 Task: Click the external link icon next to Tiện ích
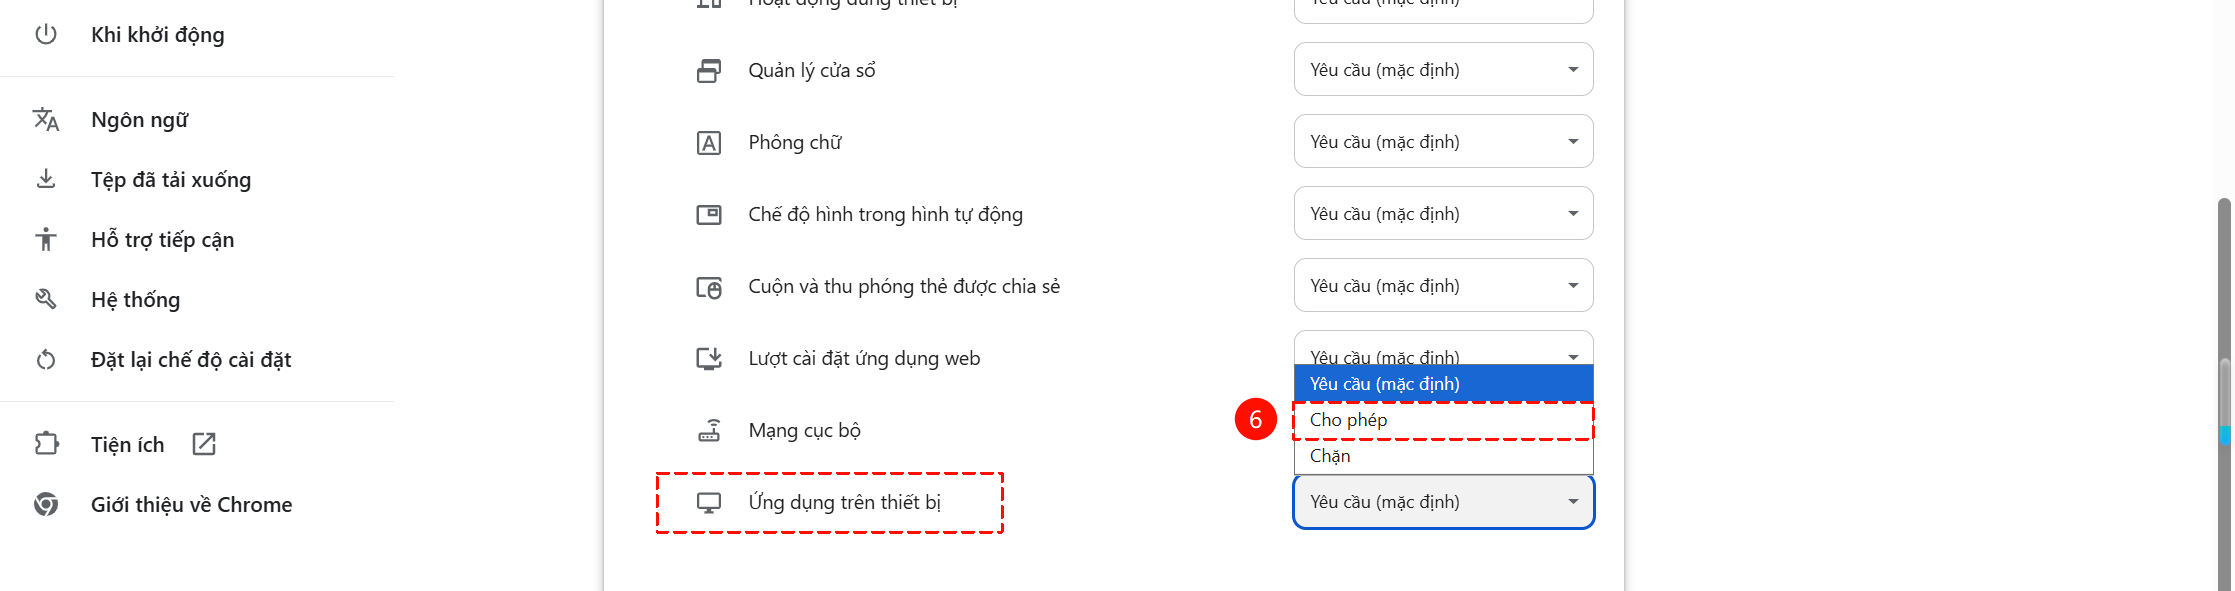[204, 444]
